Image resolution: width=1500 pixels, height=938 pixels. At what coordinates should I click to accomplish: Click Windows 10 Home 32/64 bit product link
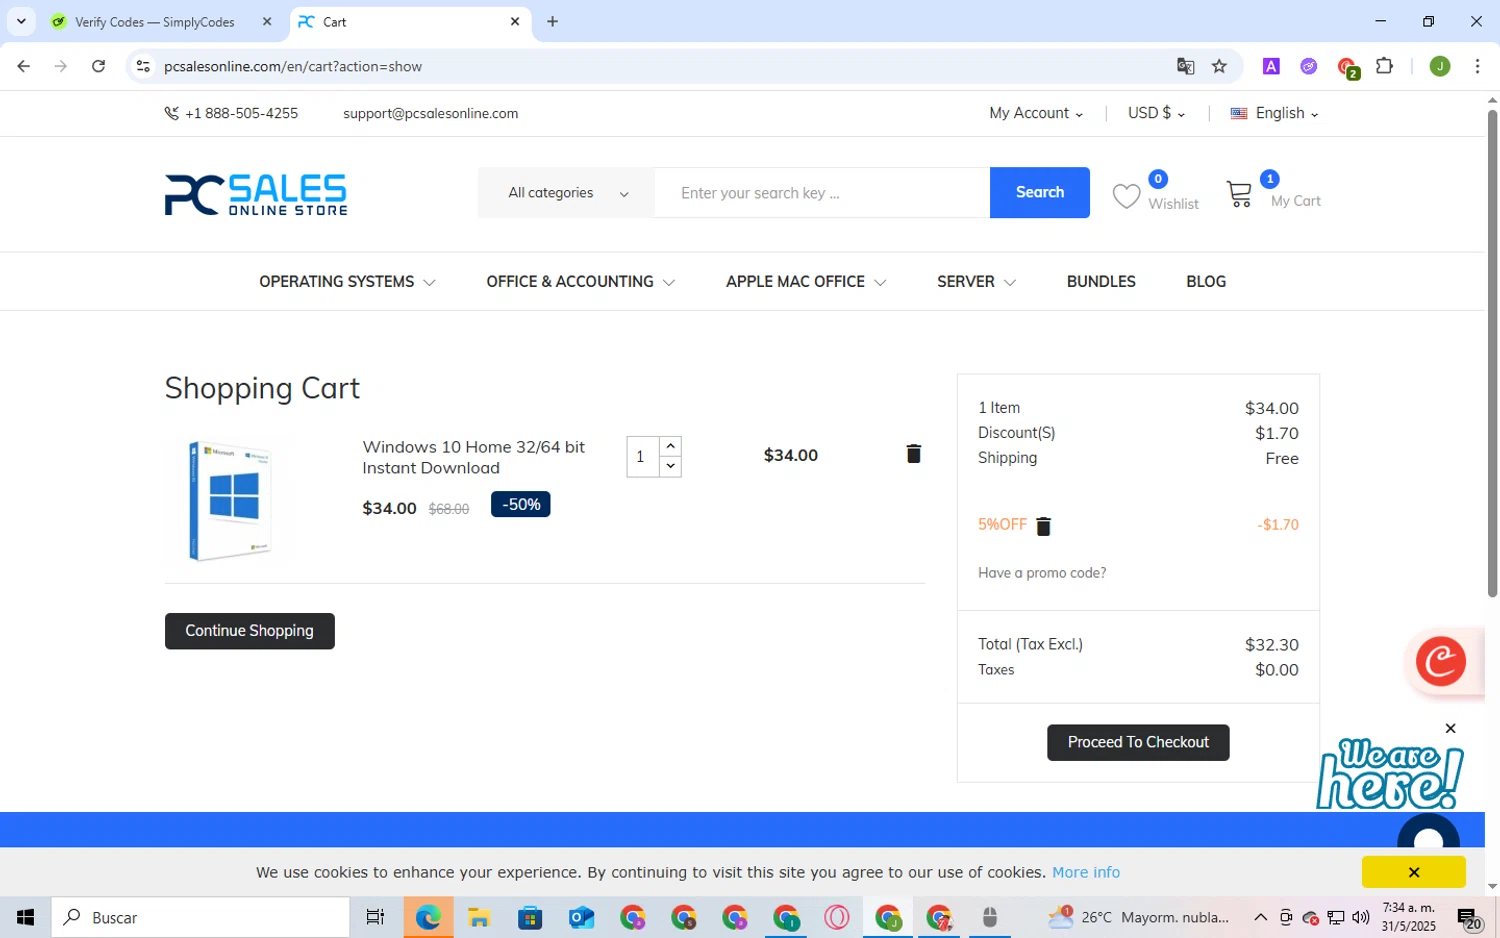474,457
